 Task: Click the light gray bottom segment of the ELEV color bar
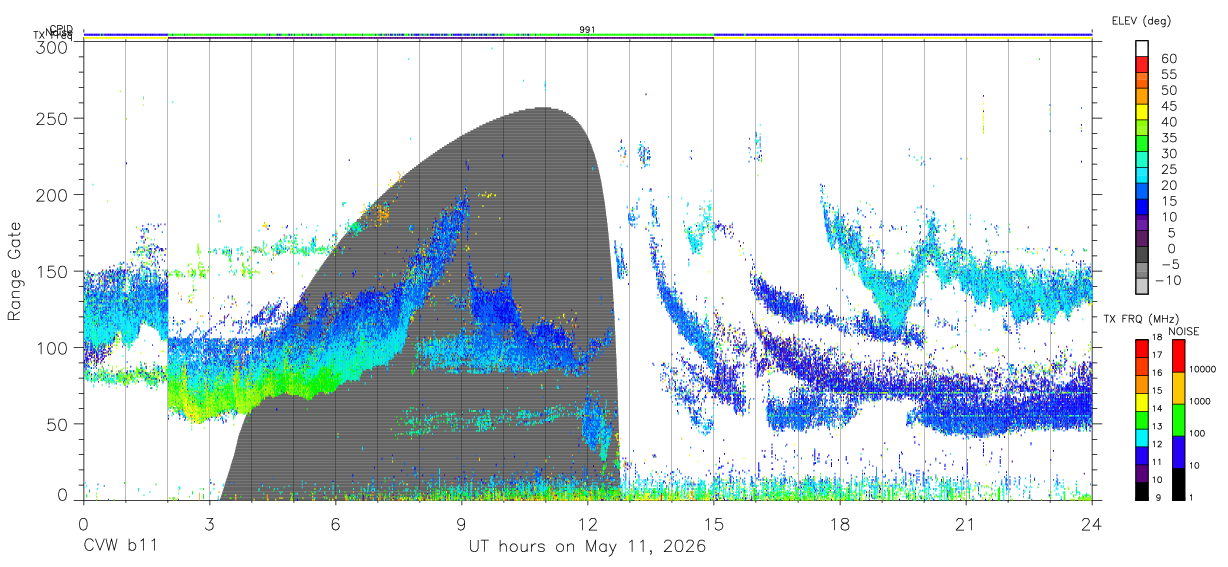(1143, 286)
